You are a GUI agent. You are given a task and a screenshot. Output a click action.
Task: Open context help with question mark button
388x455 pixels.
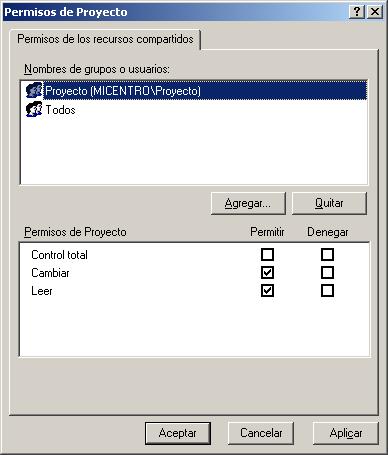click(357, 12)
